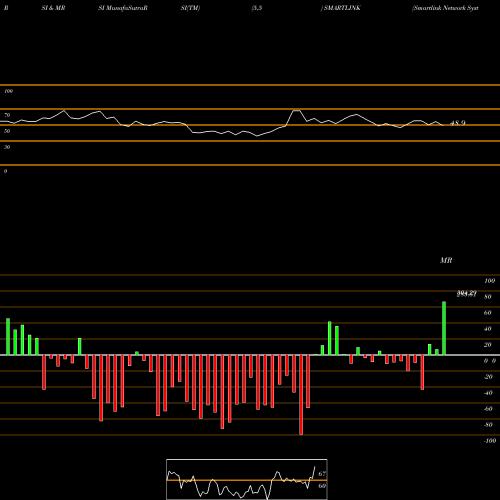
Task: Click the 'SI & MR' header text
Action: click(x=53, y=8)
